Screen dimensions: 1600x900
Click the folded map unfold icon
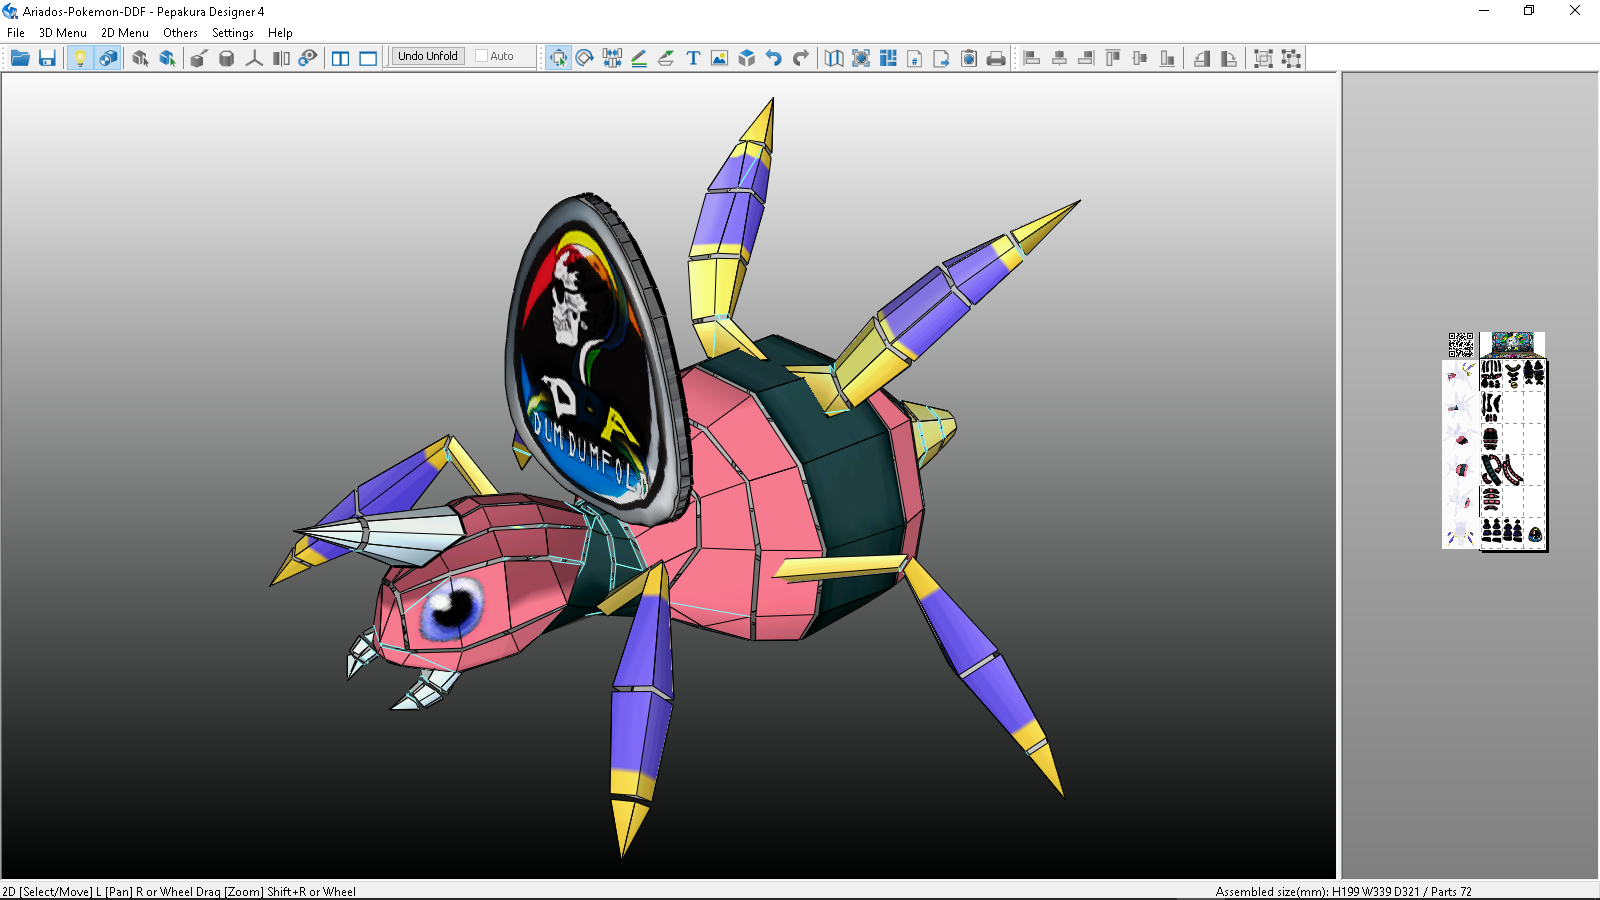[834, 58]
